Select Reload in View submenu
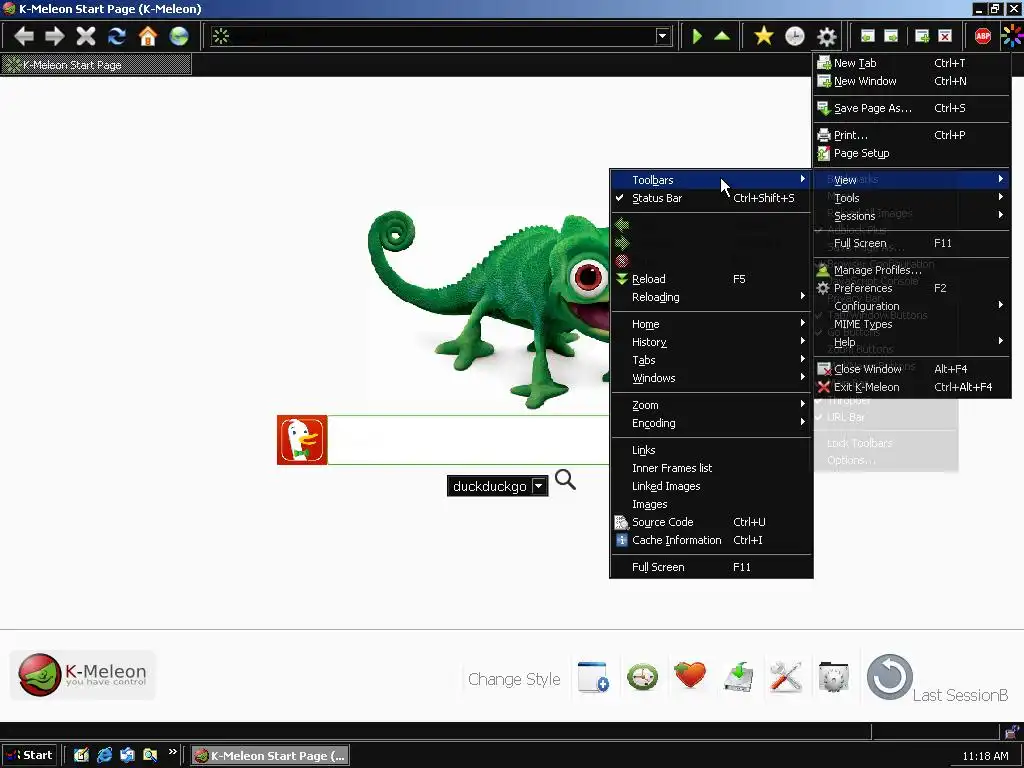Image resolution: width=1024 pixels, height=768 pixels. click(712, 279)
